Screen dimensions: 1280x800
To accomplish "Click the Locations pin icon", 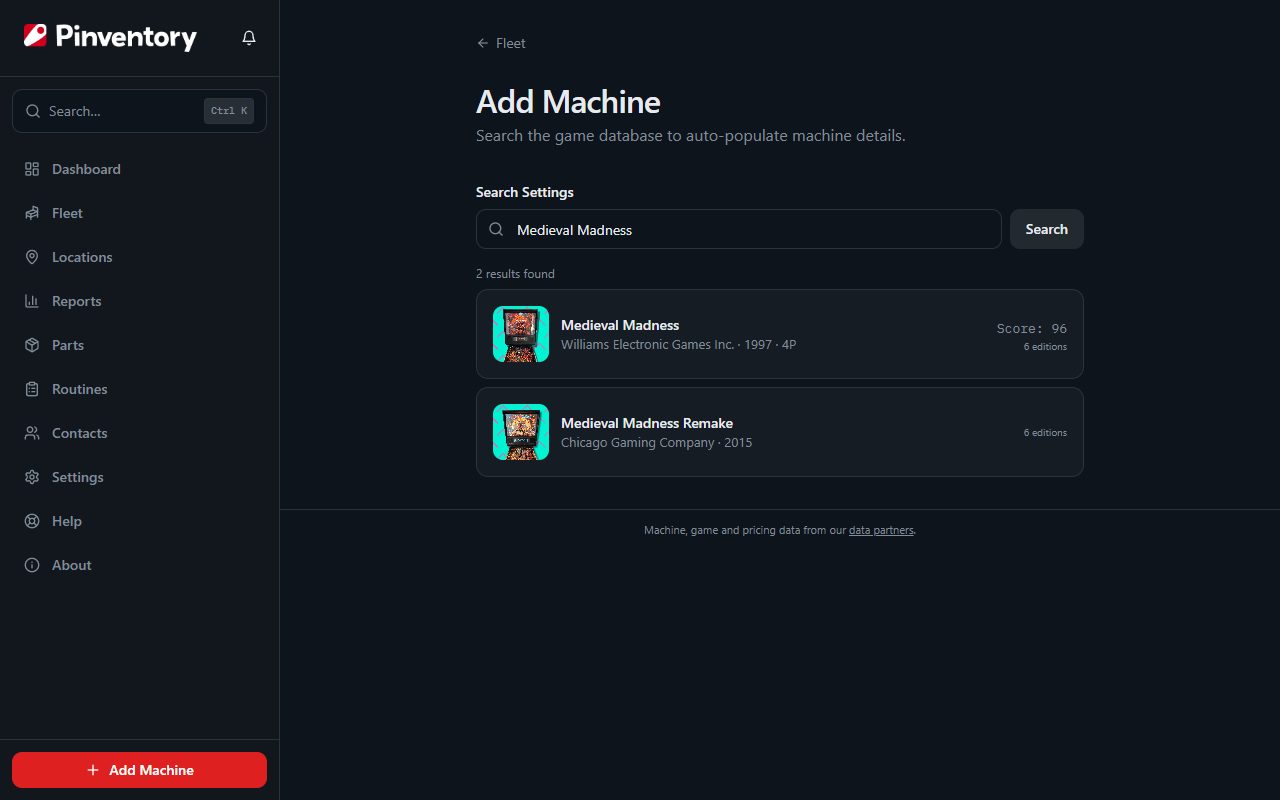I will [x=32, y=257].
